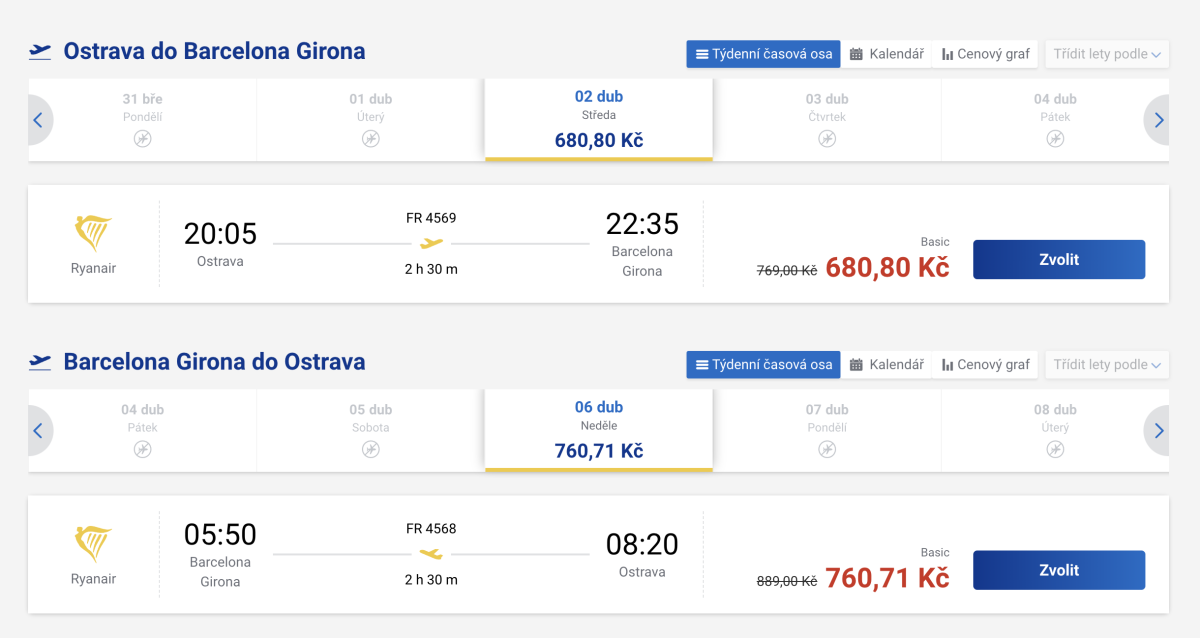Select return Týdenní časová osa view
The height and width of the screenshot is (638, 1200).
[x=764, y=365]
